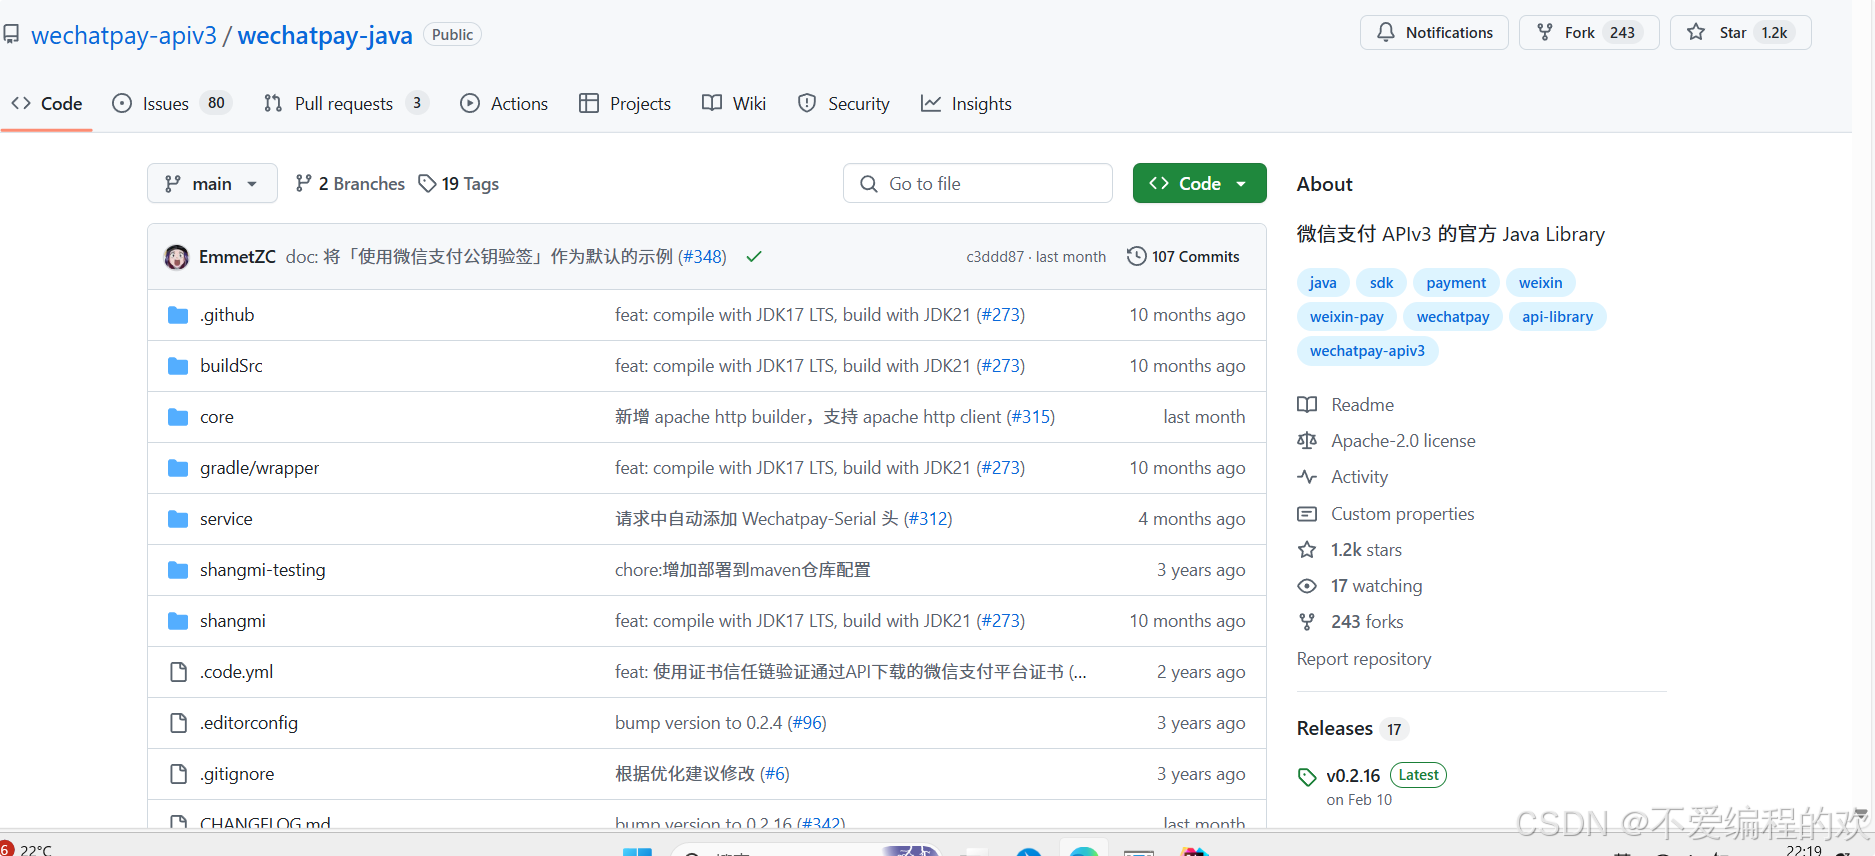Switch to the Pull requests tab
1875x856 pixels.
(x=346, y=103)
